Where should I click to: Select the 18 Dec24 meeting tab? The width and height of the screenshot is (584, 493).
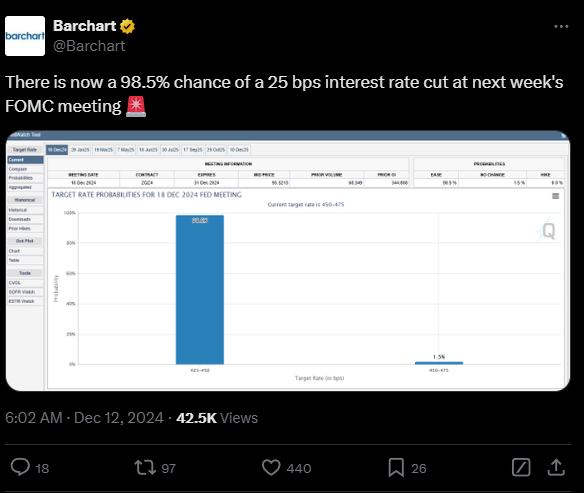[x=57, y=150]
